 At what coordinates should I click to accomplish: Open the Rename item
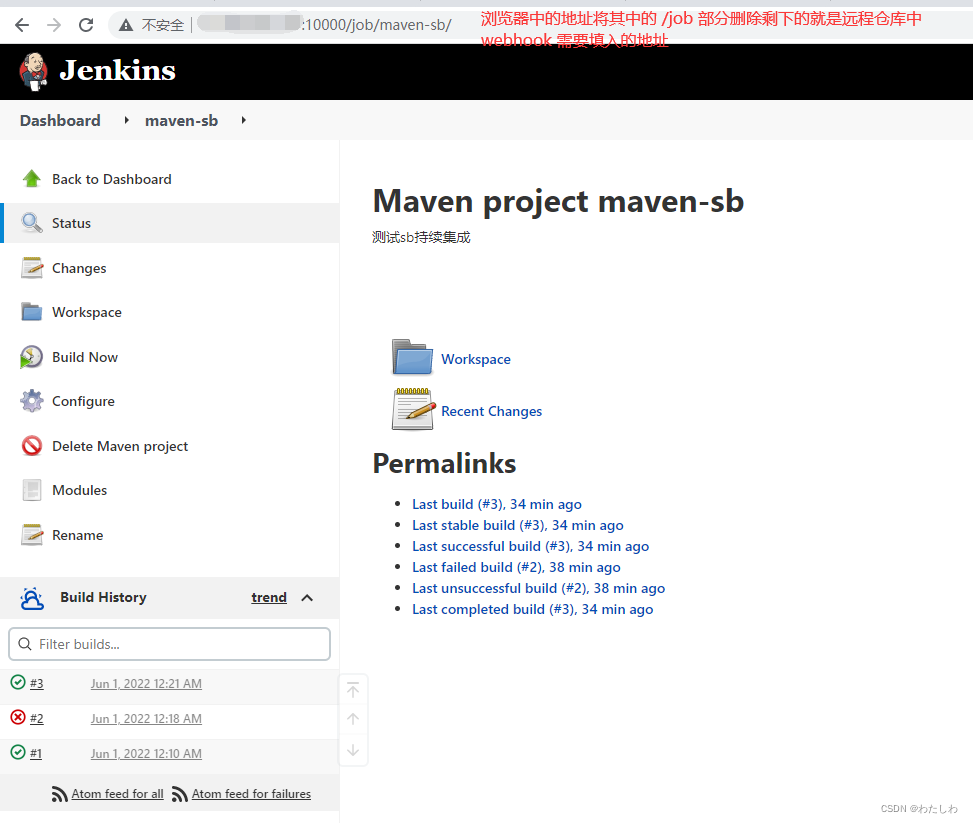78,535
